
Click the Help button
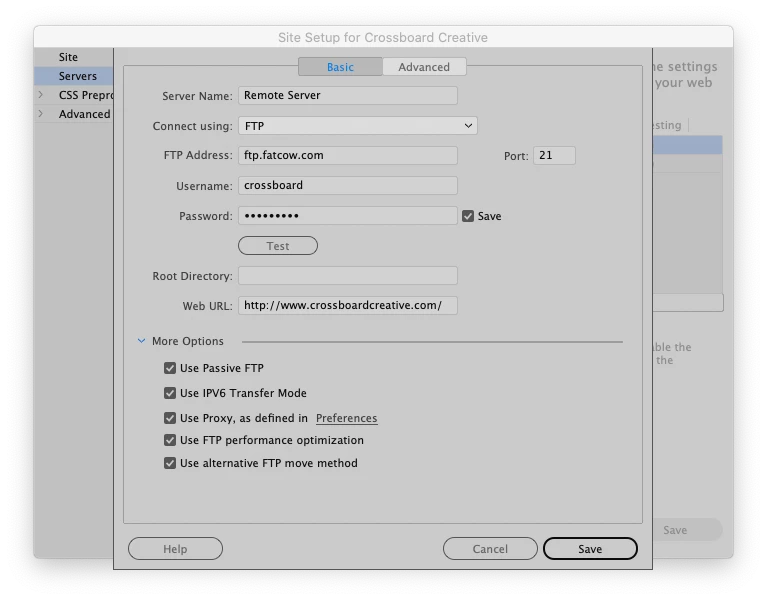[x=175, y=549]
